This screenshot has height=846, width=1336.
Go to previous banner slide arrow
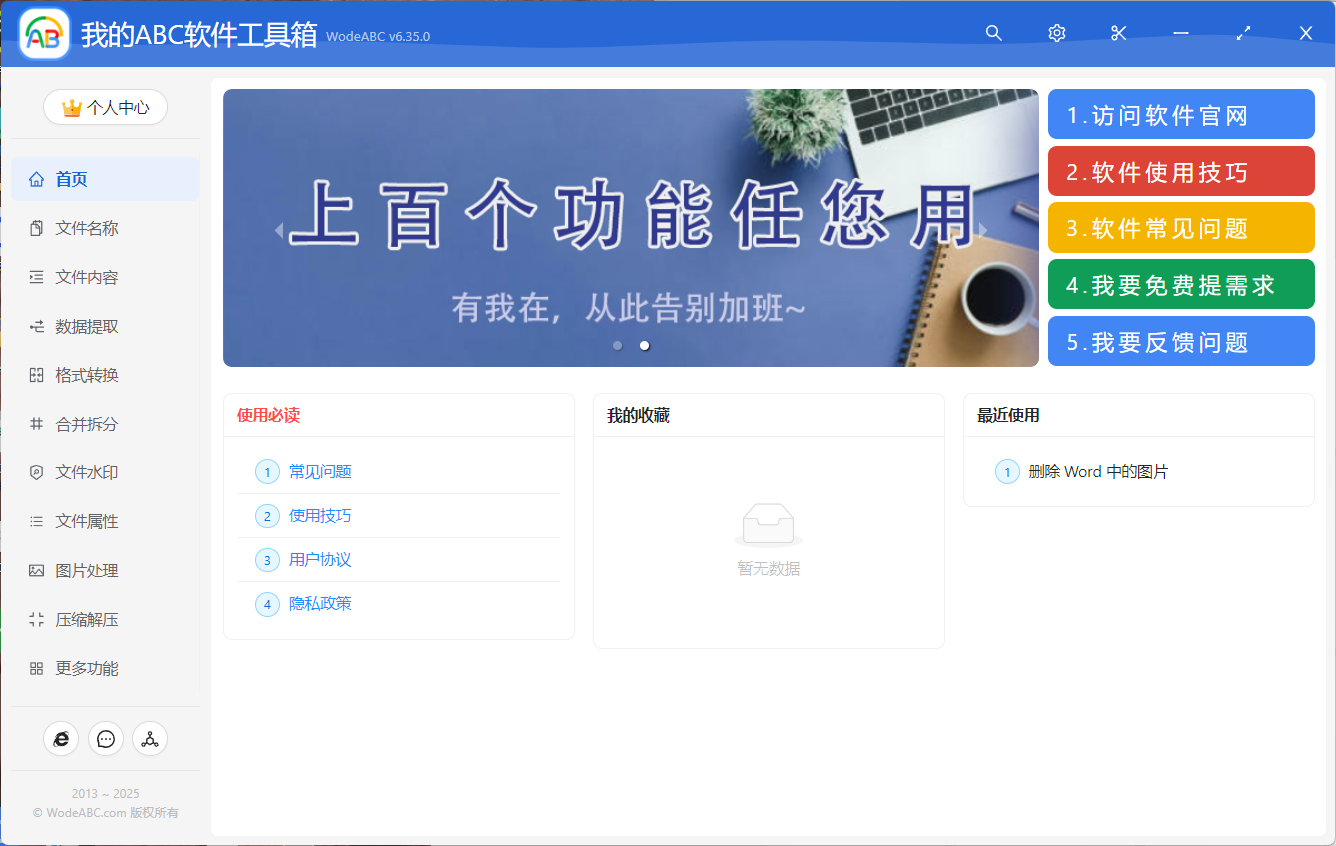[x=279, y=231]
